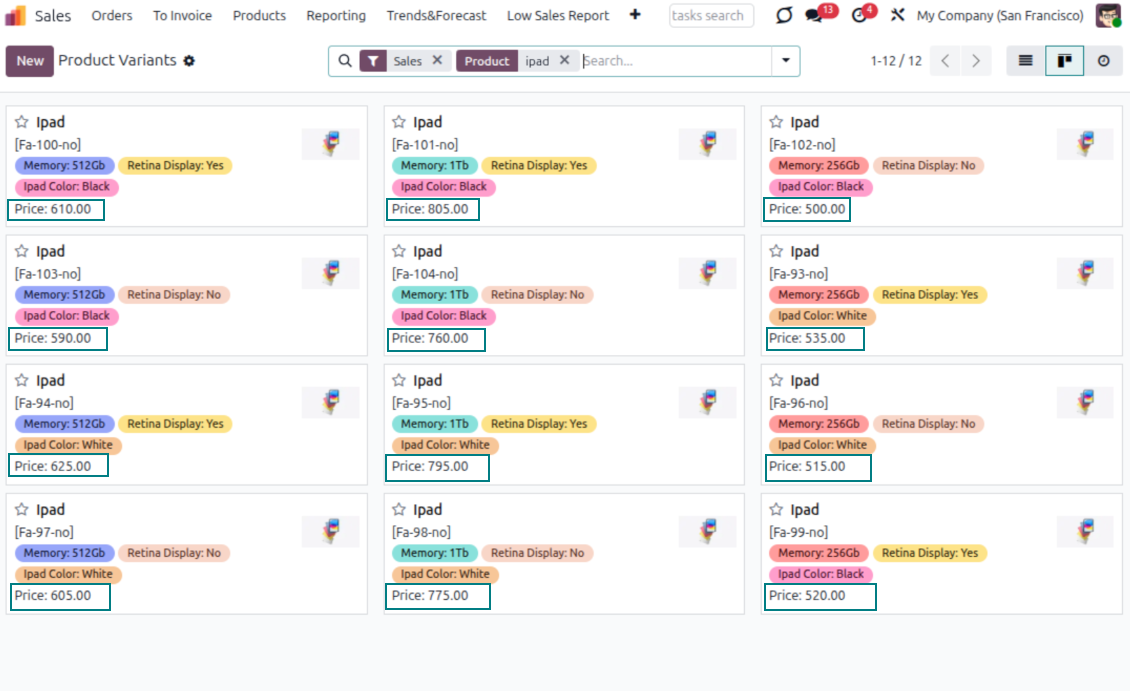Open the tools wrench icon
This screenshot has width=1130, height=691.
897,16
